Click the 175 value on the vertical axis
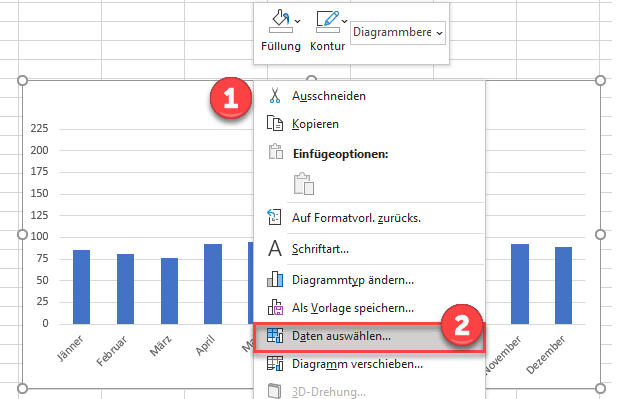 39,171
